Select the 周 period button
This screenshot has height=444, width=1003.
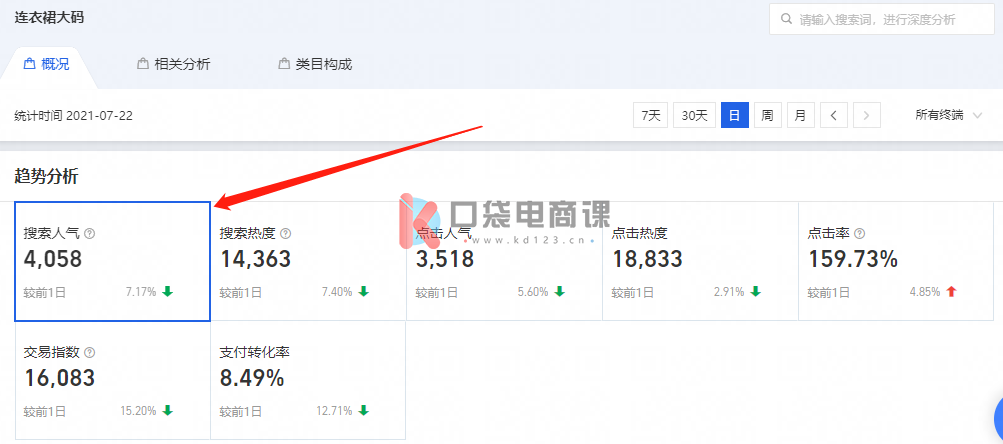768,115
